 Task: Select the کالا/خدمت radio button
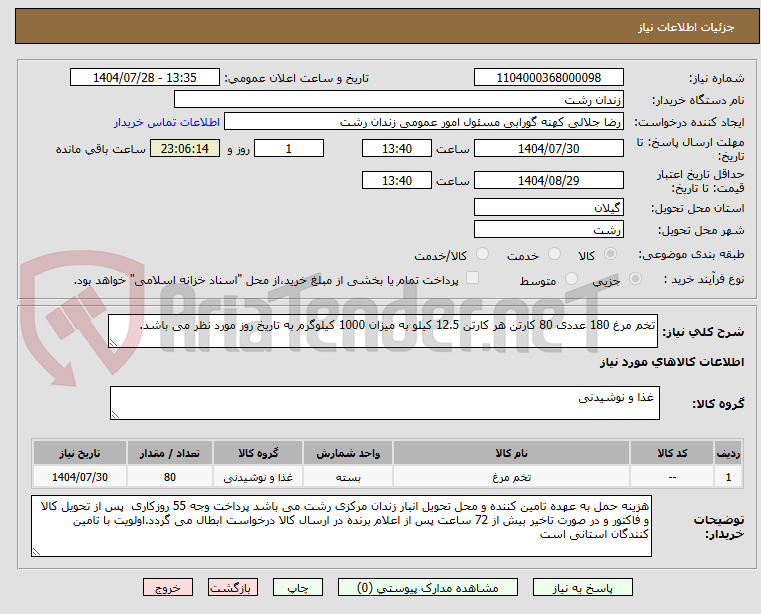click(482, 254)
